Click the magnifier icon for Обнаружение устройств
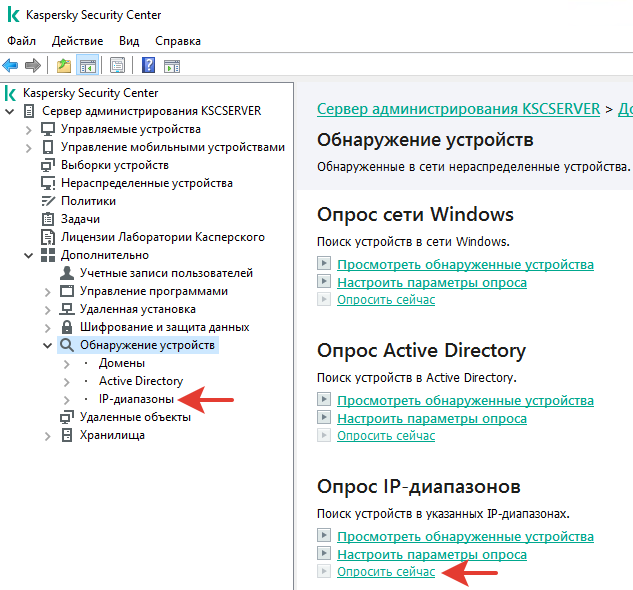 click(67, 345)
